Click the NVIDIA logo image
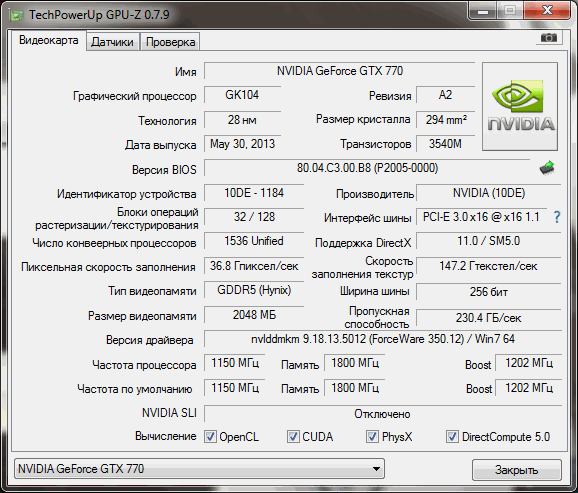Viewport: 578px width, 493px height. click(520, 107)
